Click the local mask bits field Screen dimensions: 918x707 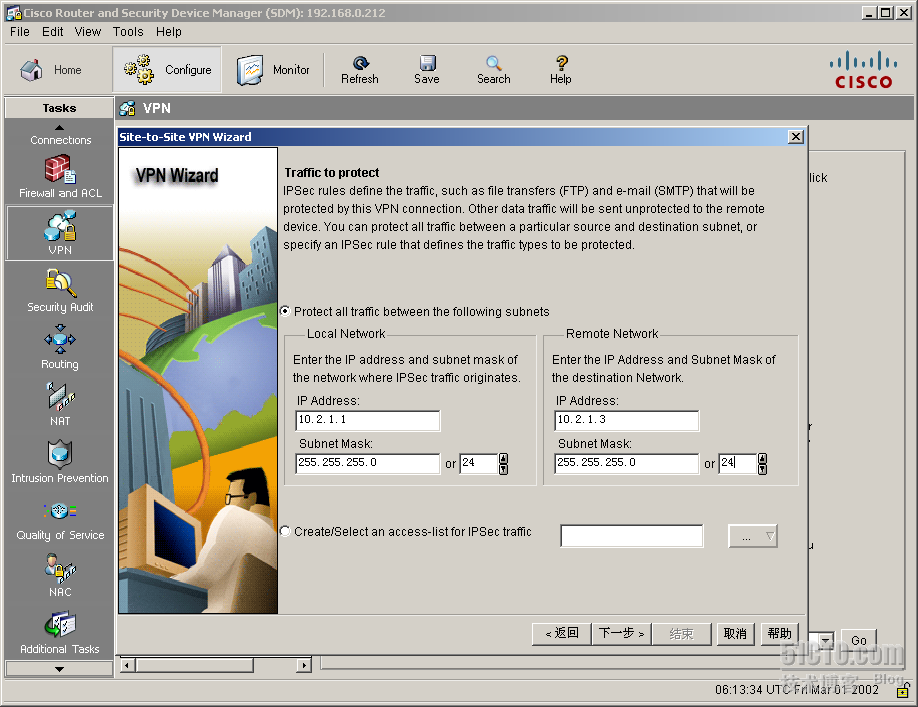point(479,464)
